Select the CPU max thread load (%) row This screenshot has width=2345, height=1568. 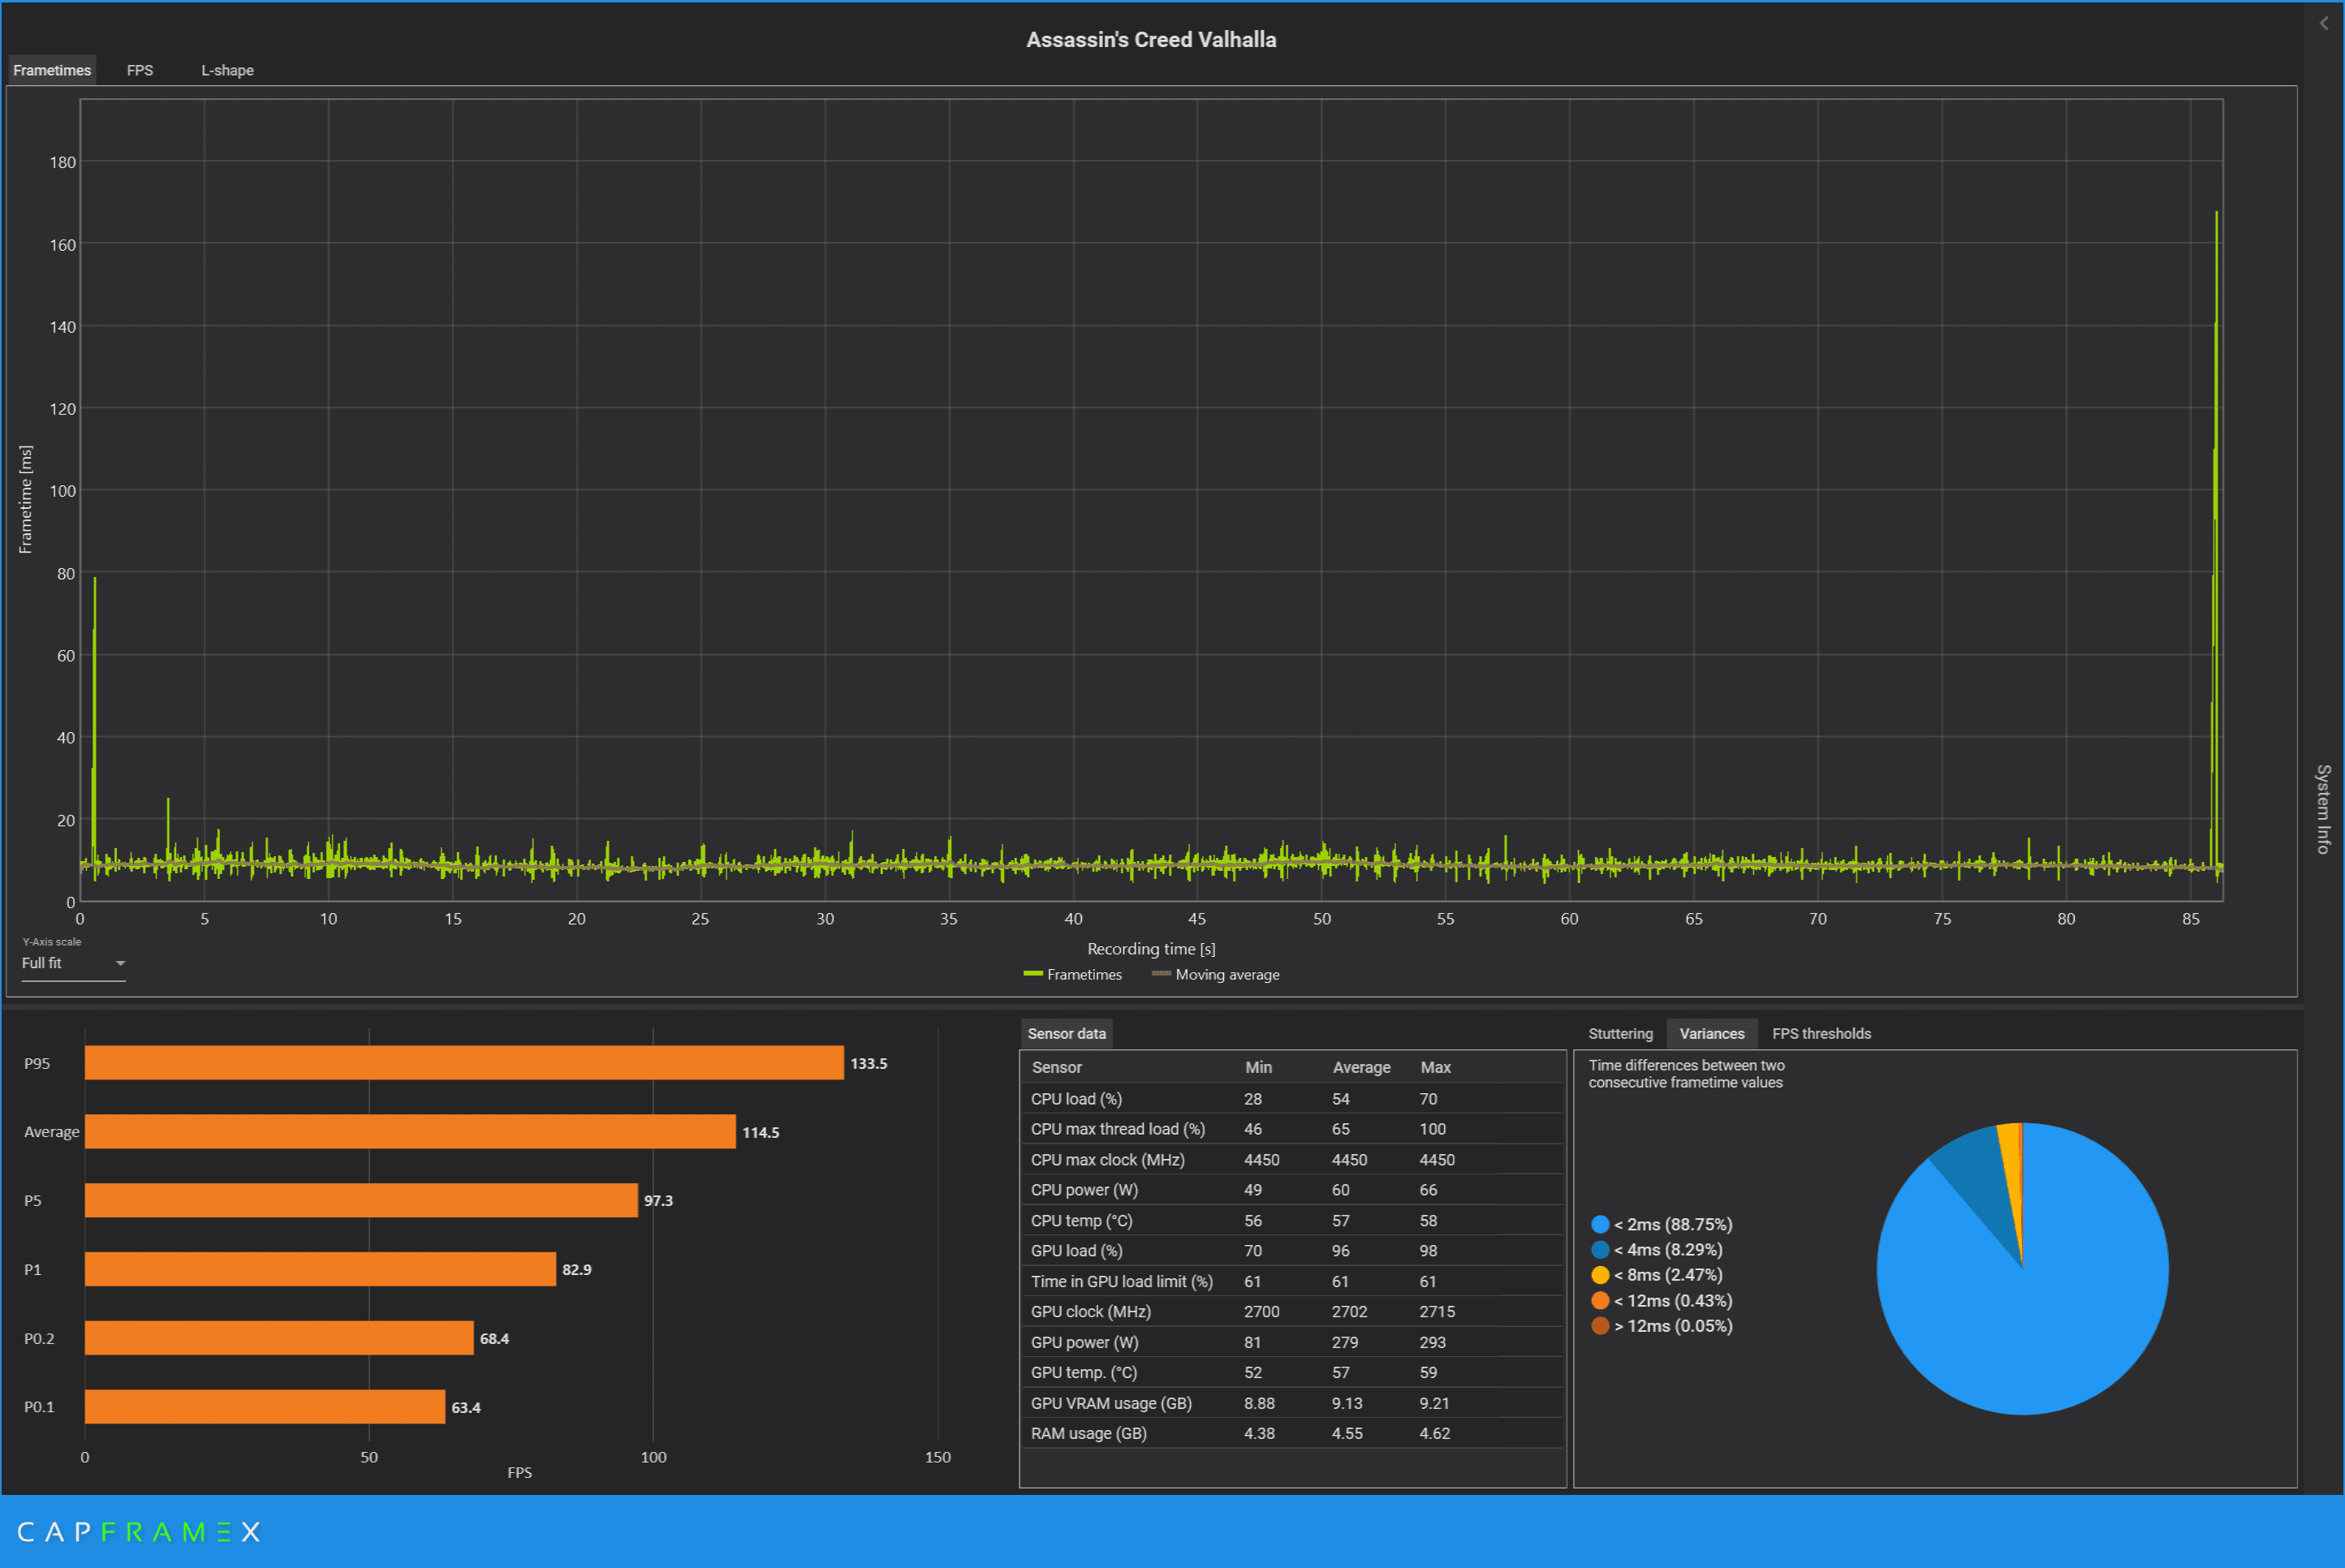click(x=1292, y=1129)
